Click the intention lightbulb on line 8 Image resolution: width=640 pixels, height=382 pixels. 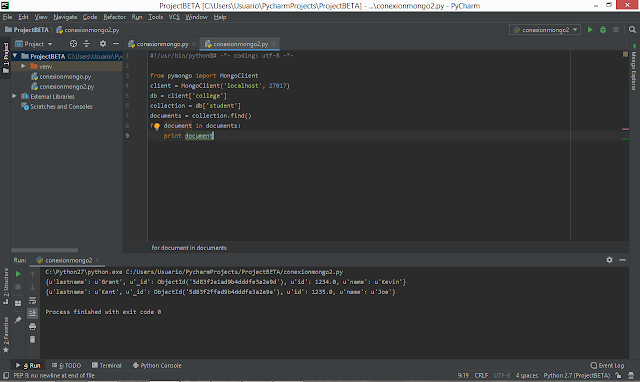tap(157, 126)
